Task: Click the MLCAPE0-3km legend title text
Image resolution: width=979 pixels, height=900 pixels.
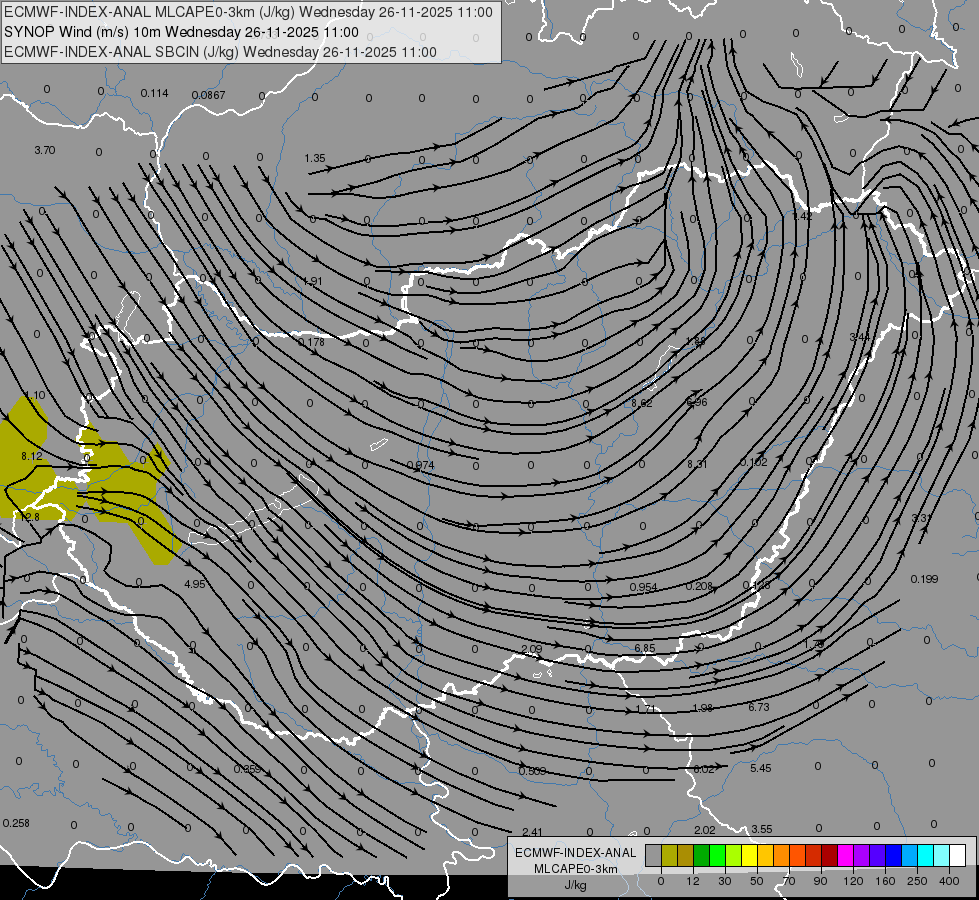Action: point(575,869)
